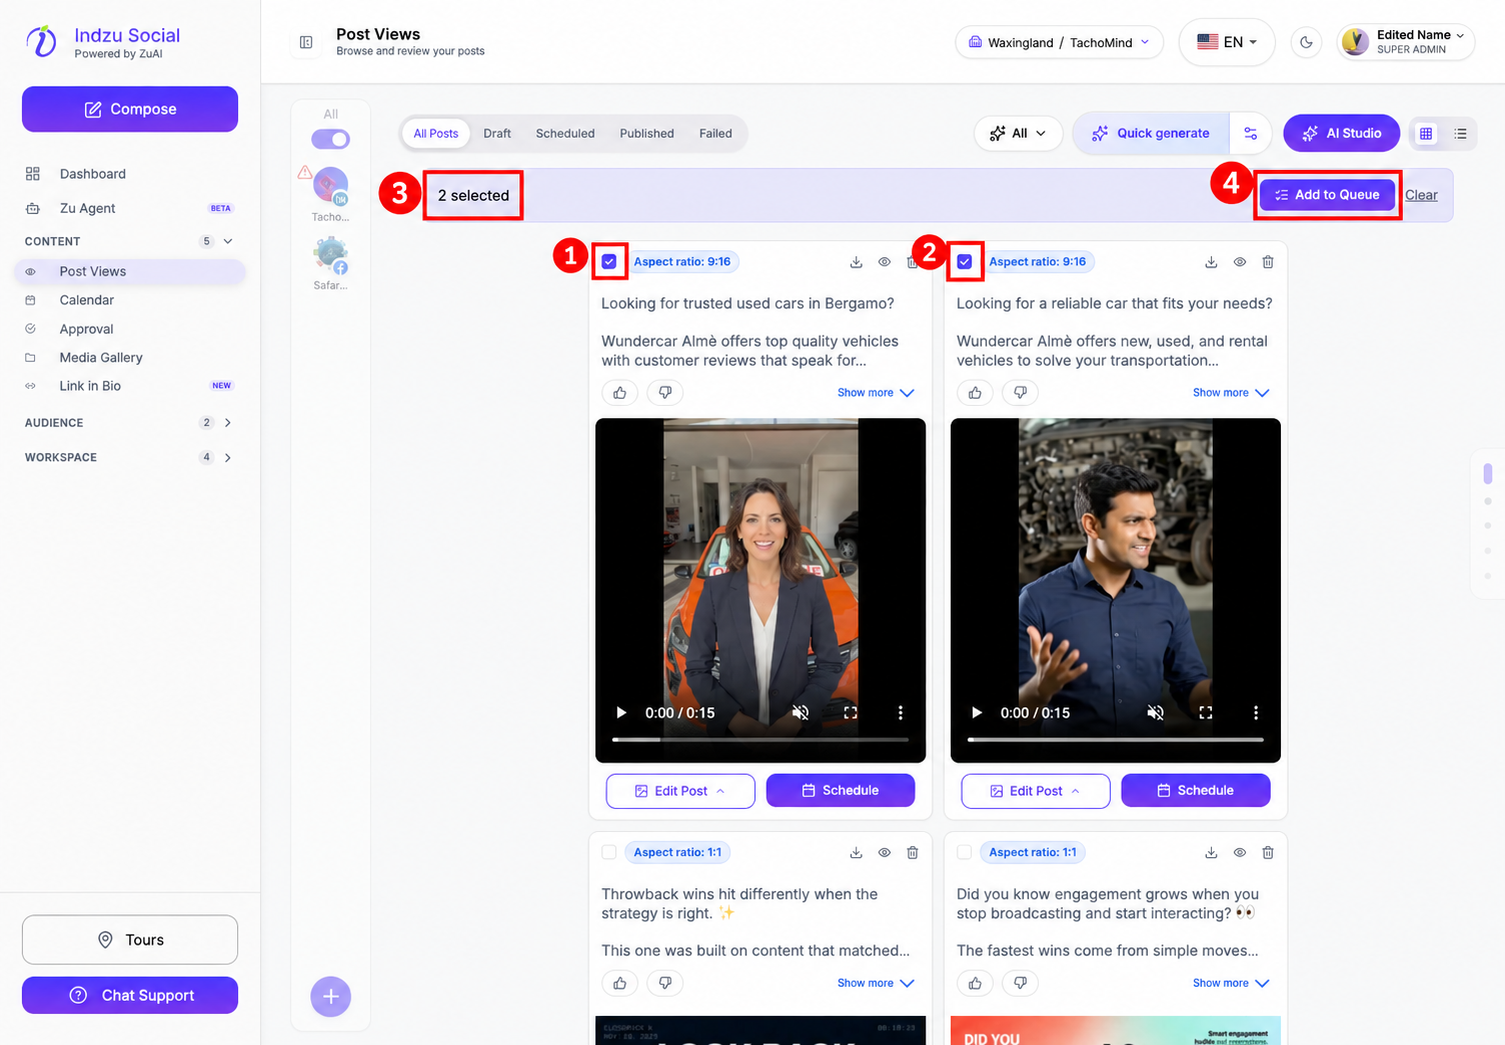
Task: Thumbs up the Bergamo cars post
Action: [620, 393]
